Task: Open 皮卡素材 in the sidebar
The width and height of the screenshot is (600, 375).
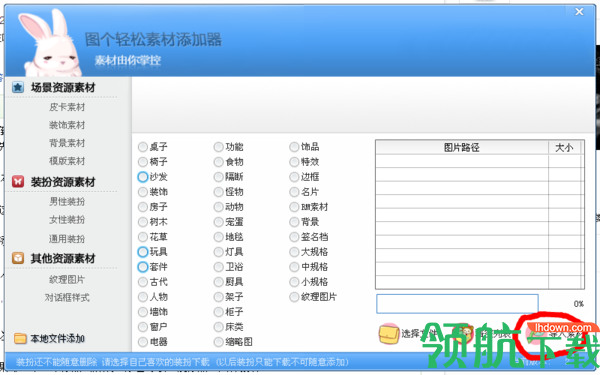Action: click(67, 107)
